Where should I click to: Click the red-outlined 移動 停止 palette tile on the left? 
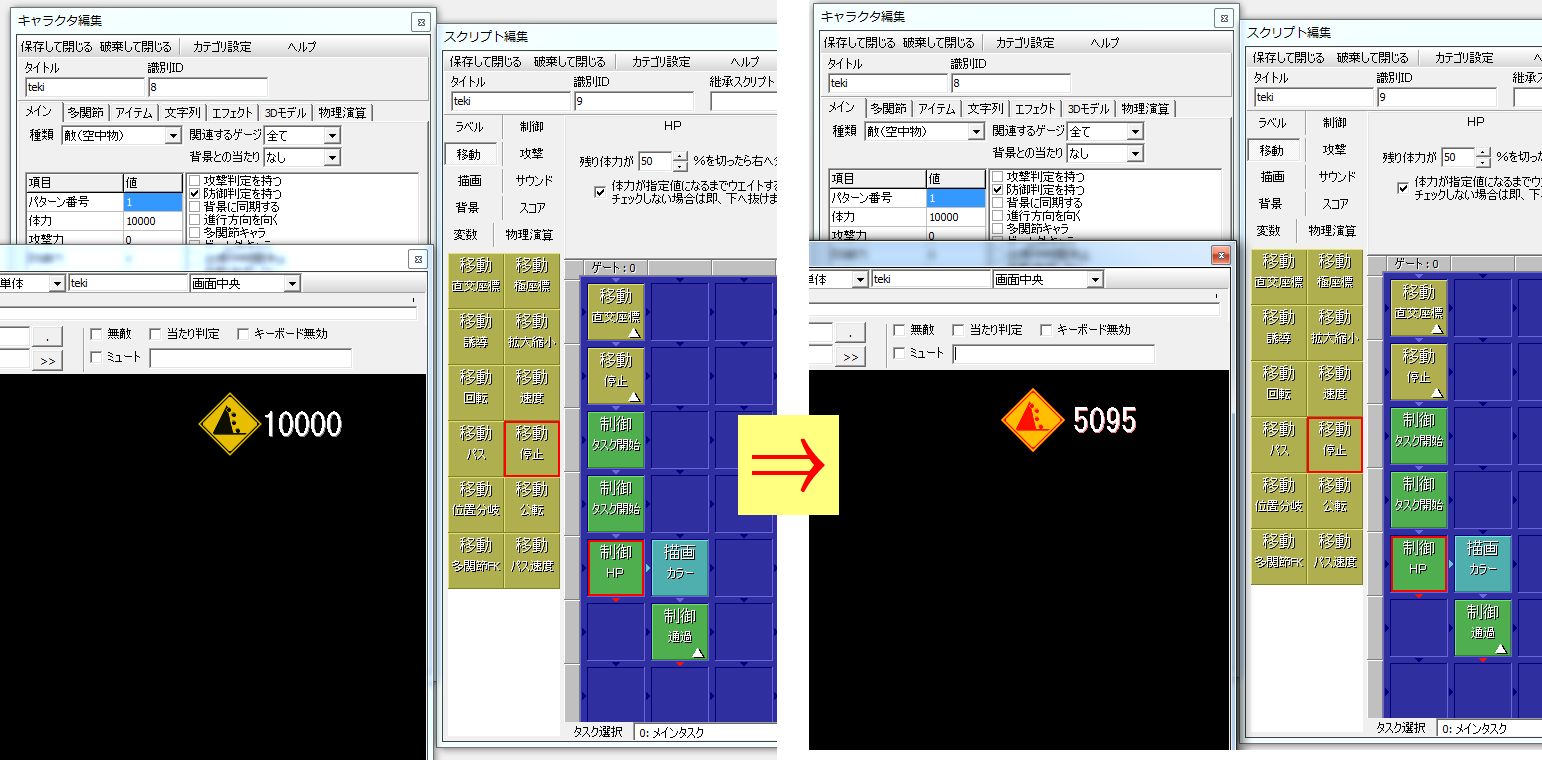point(532,448)
